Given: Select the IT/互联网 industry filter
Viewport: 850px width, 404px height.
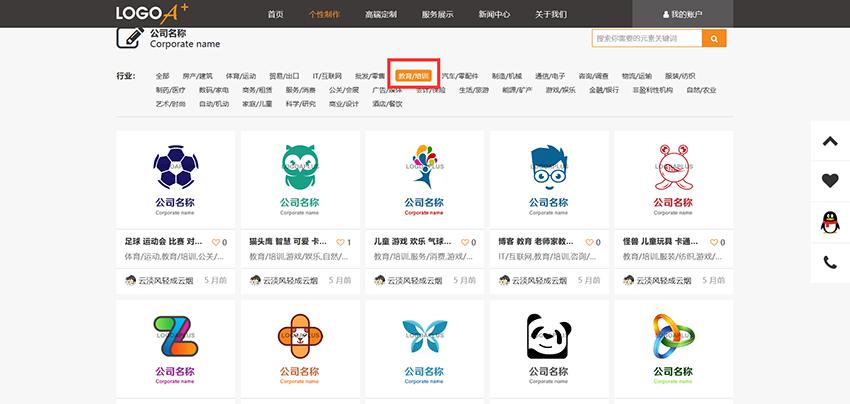Looking at the screenshot, I should click(327, 76).
